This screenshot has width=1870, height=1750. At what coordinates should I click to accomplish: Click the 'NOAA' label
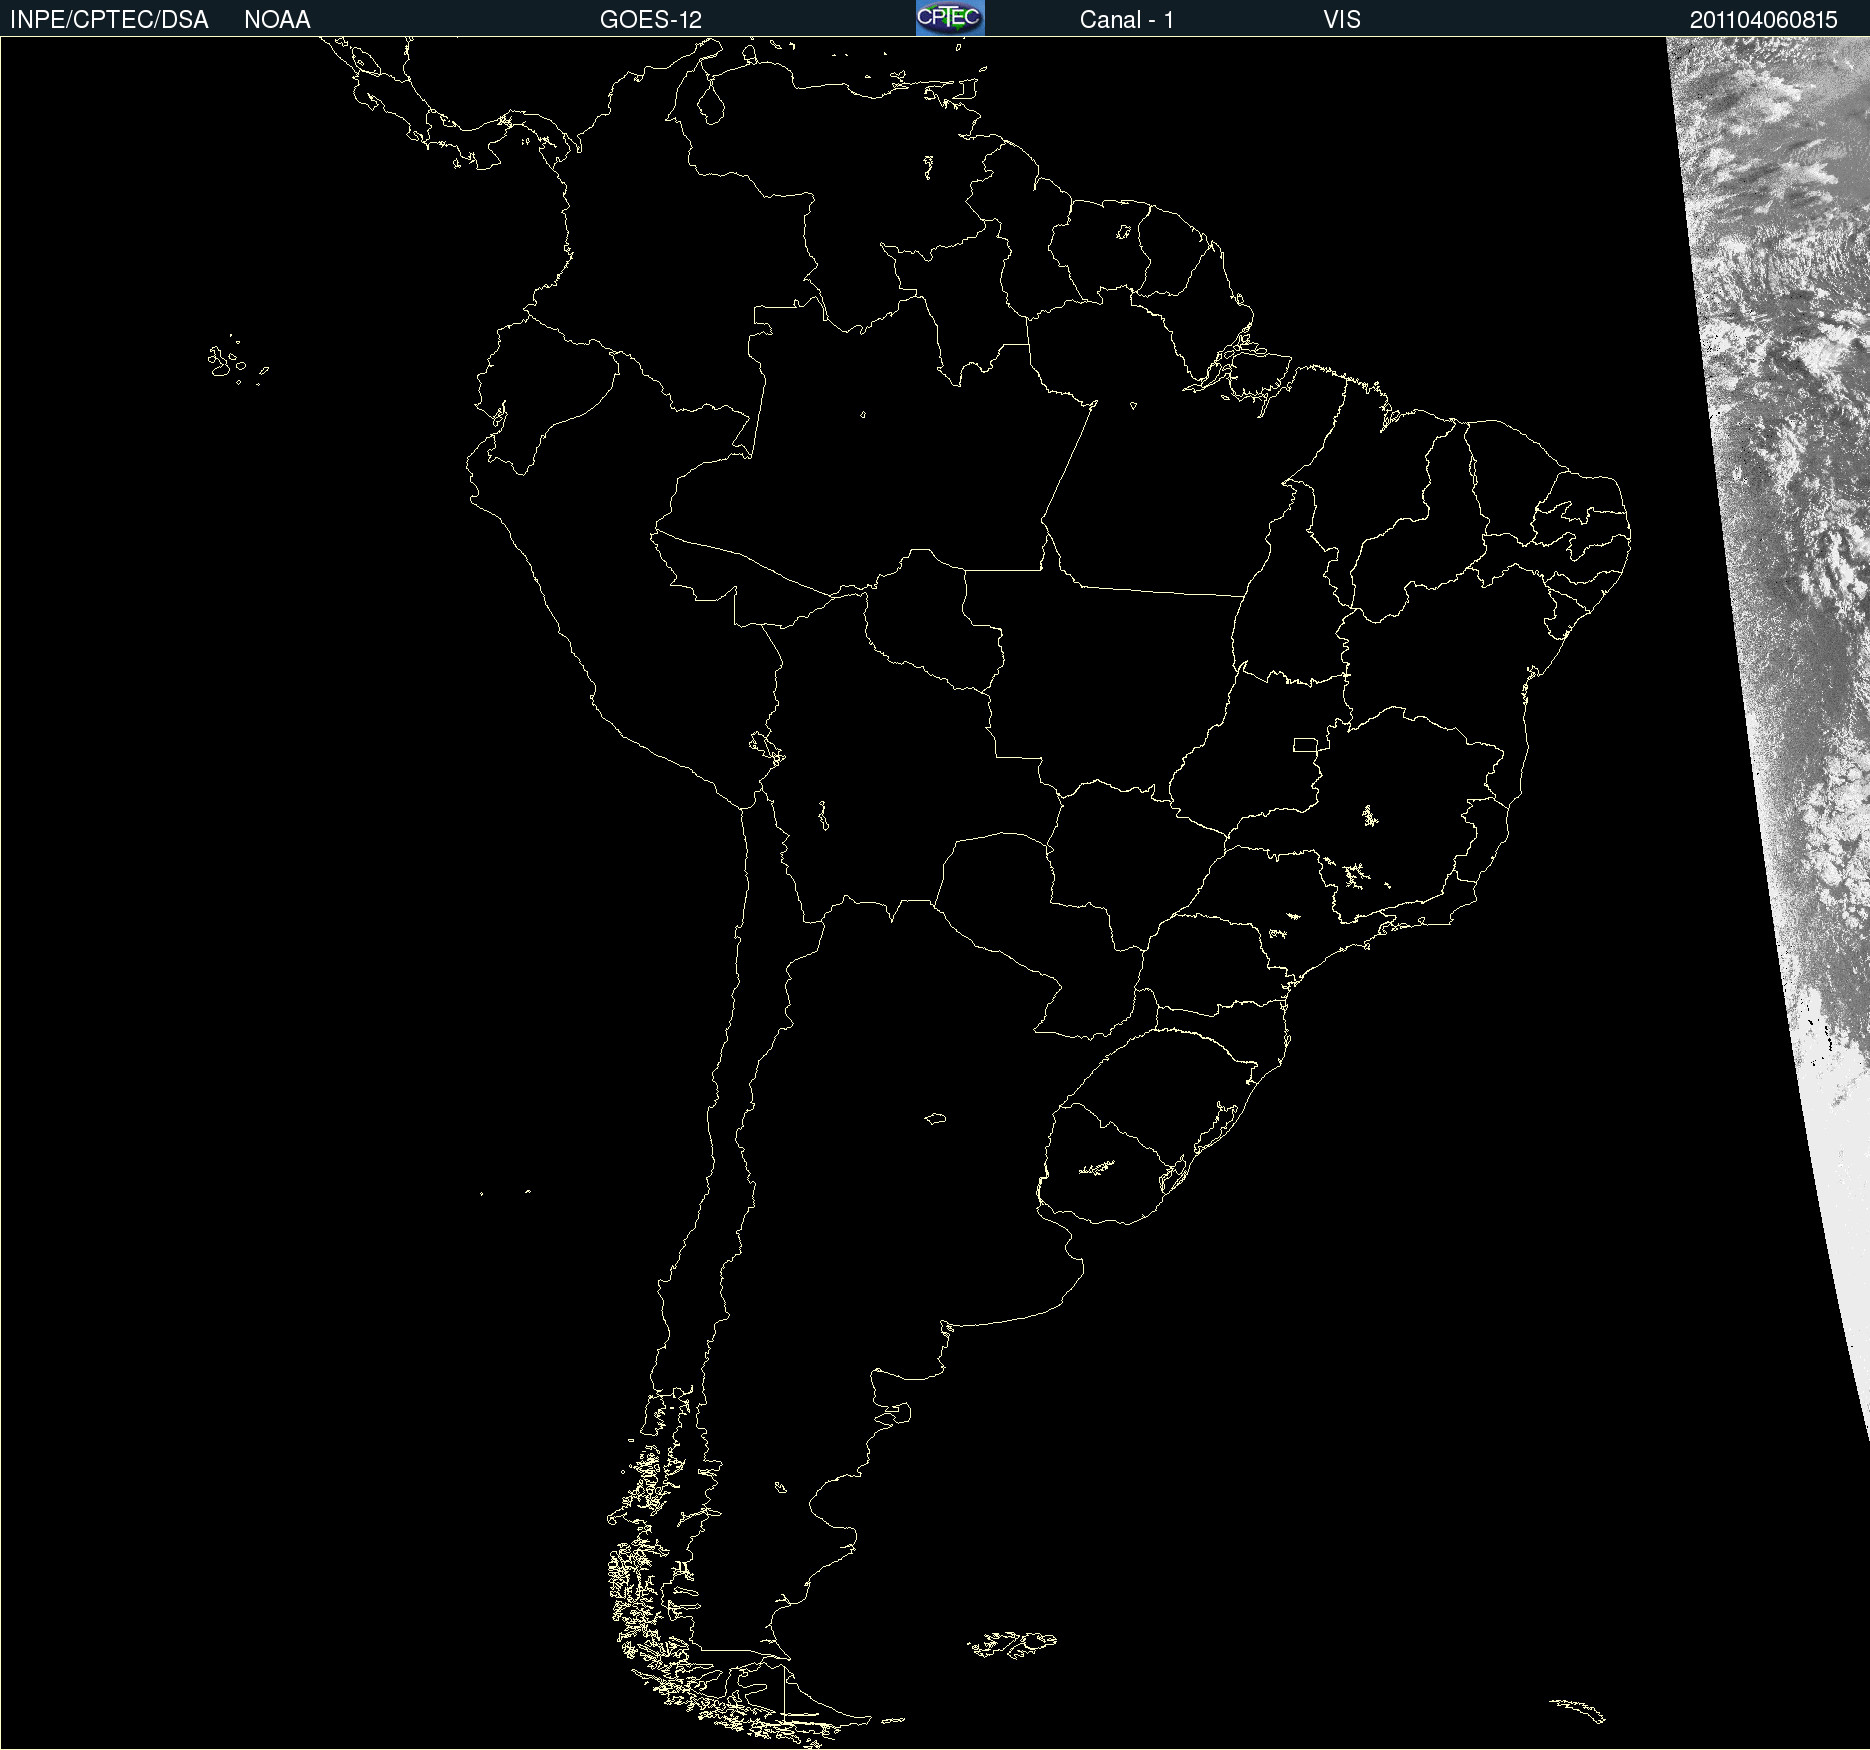[x=277, y=20]
